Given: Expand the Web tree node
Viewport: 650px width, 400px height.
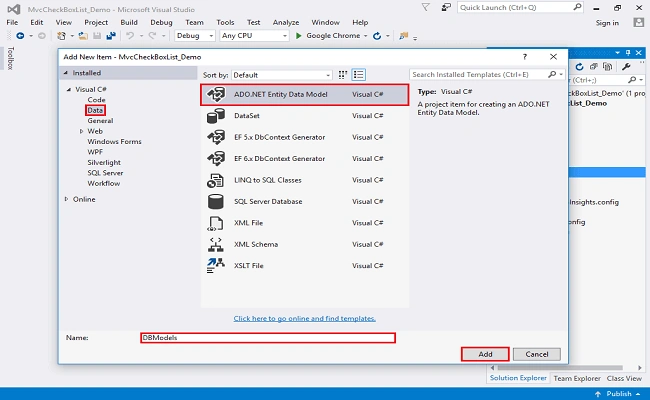Looking at the screenshot, I should tap(81, 131).
